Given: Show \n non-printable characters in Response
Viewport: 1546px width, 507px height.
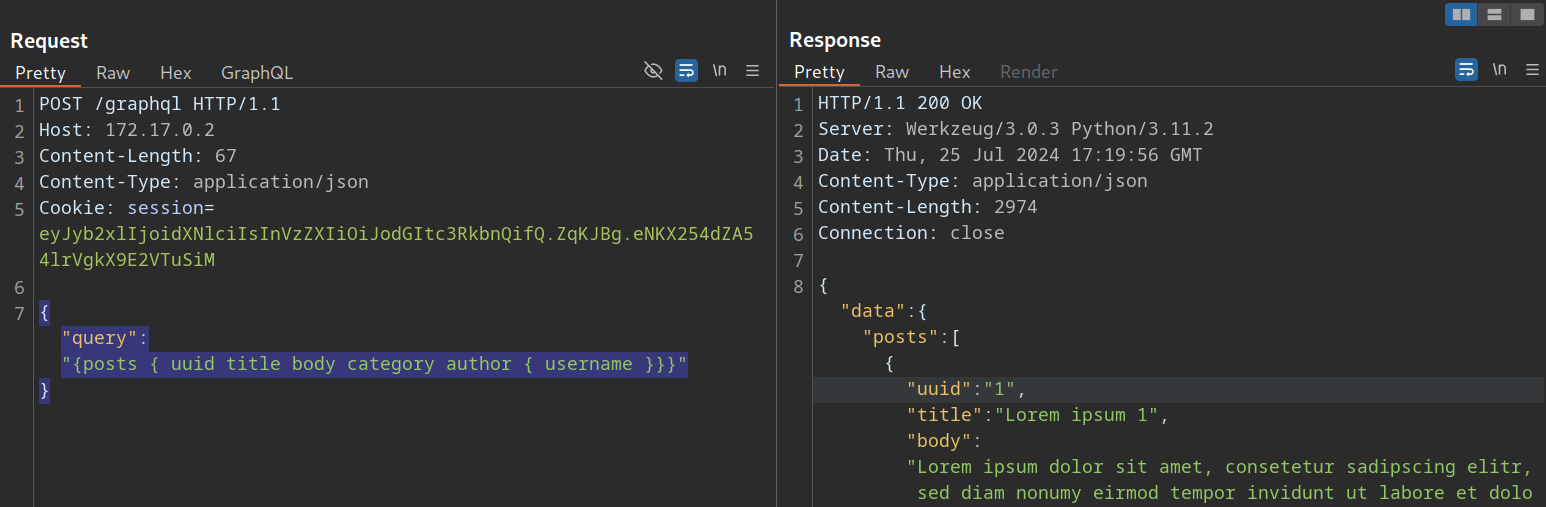Looking at the screenshot, I should 1499,70.
